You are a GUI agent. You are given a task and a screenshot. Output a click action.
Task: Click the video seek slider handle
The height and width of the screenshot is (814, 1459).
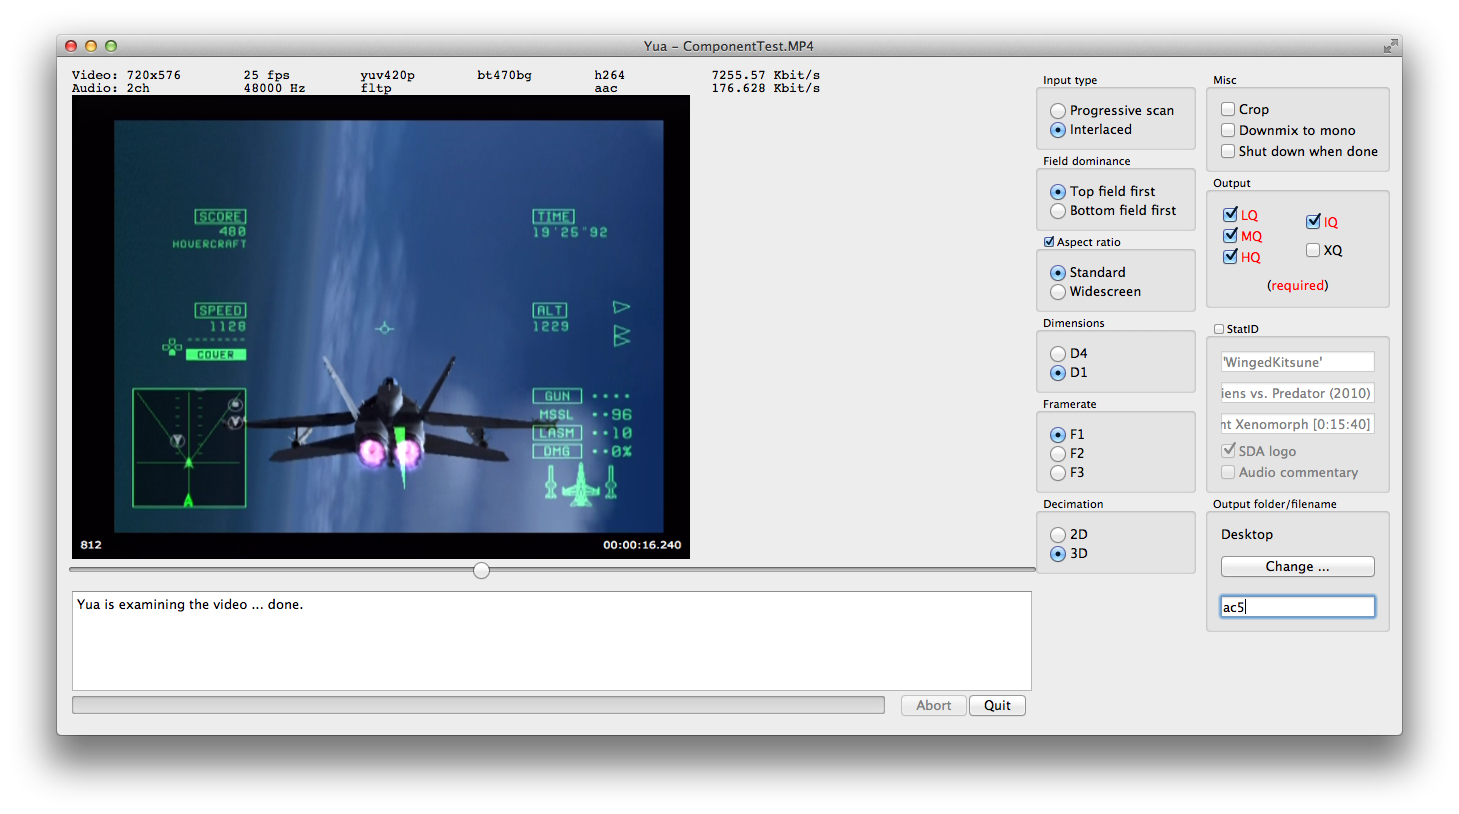(481, 570)
